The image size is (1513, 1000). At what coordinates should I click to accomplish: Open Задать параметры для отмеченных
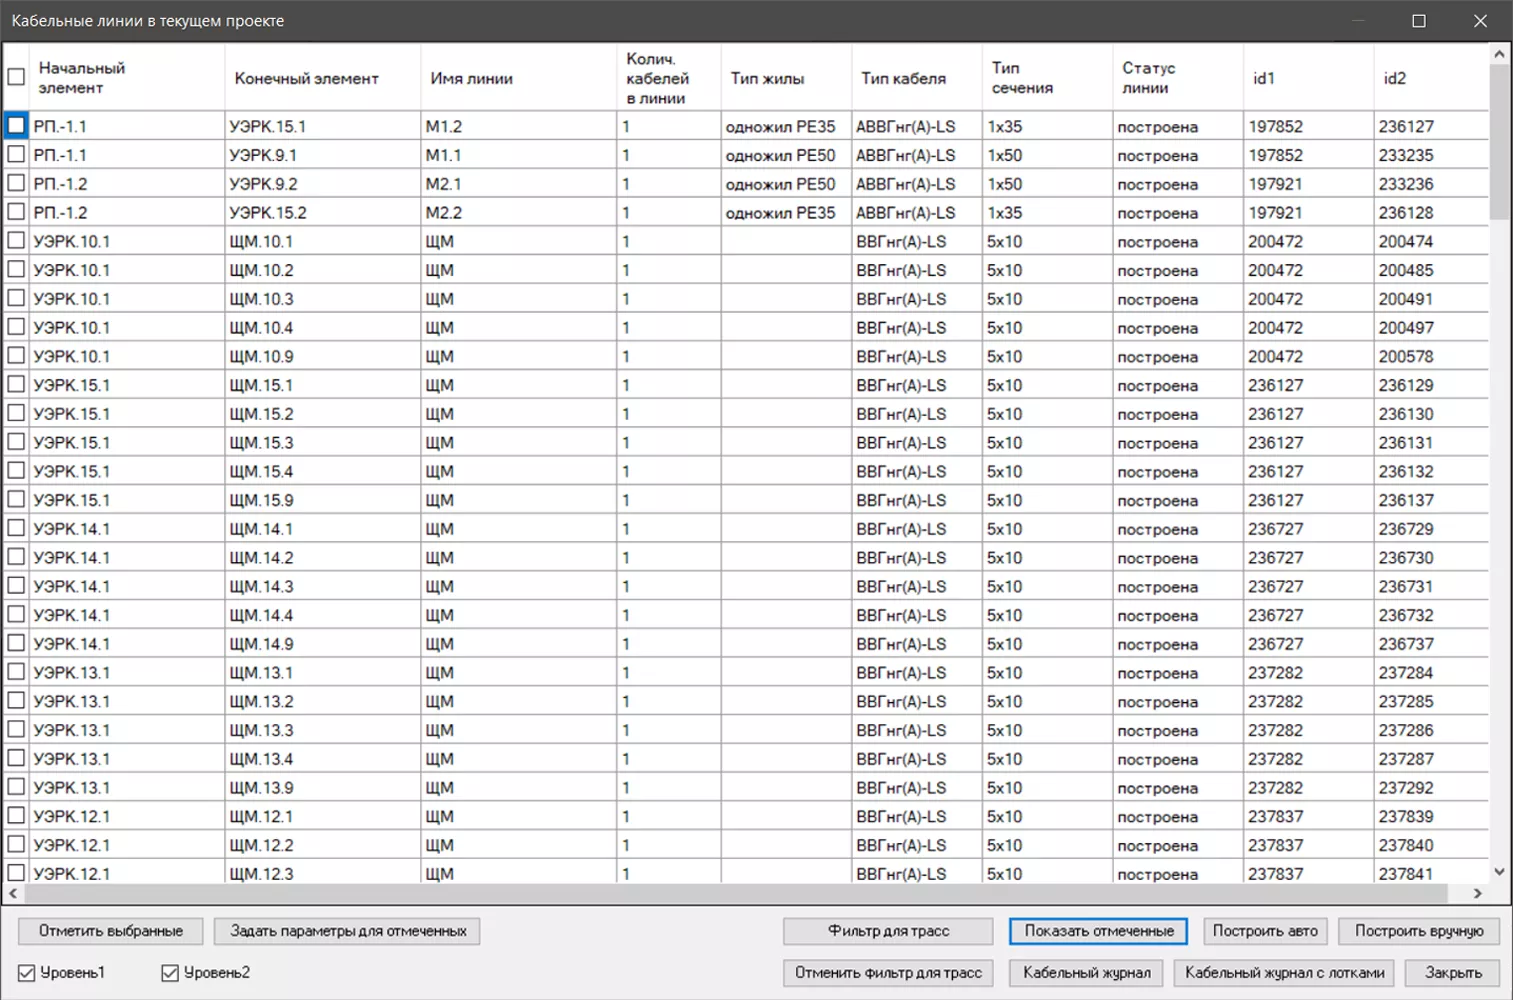(348, 931)
